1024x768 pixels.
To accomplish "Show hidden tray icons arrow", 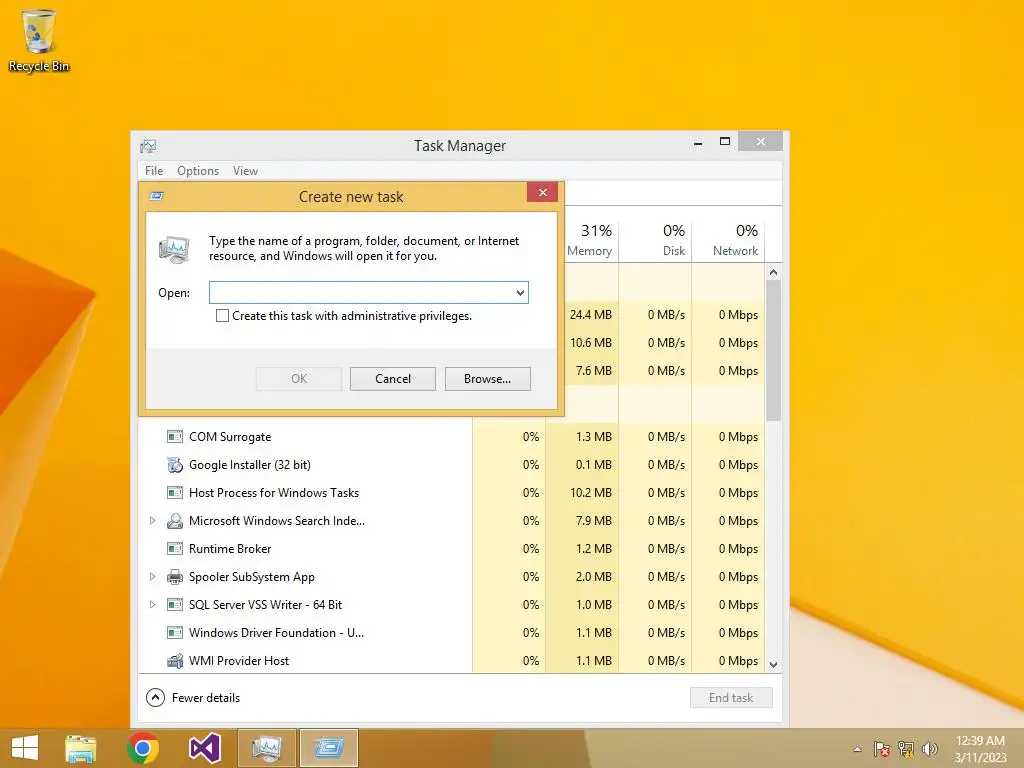I will pyautogui.click(x=857, y=749).
